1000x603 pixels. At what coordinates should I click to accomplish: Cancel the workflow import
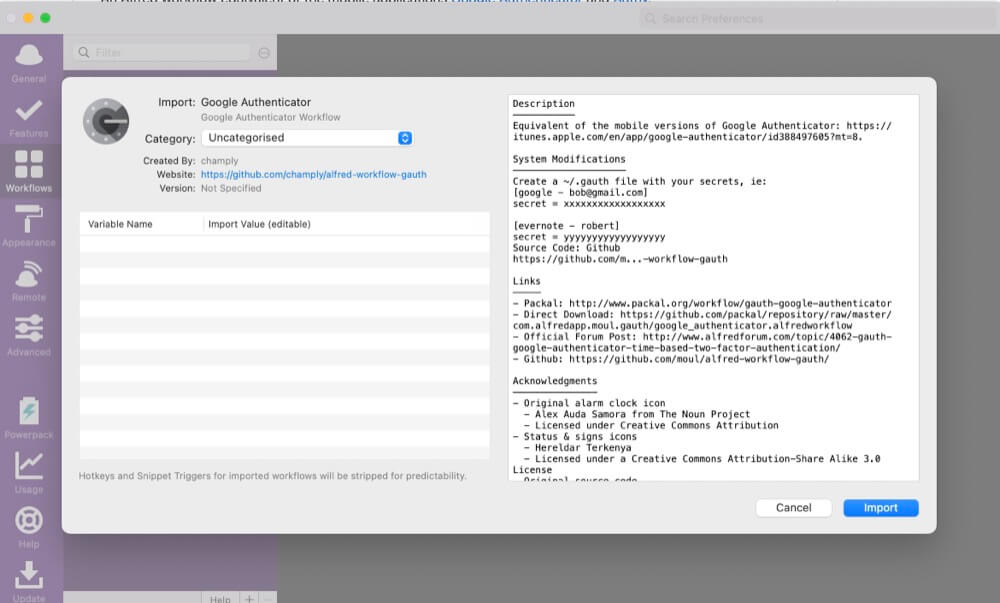point(793,507)
